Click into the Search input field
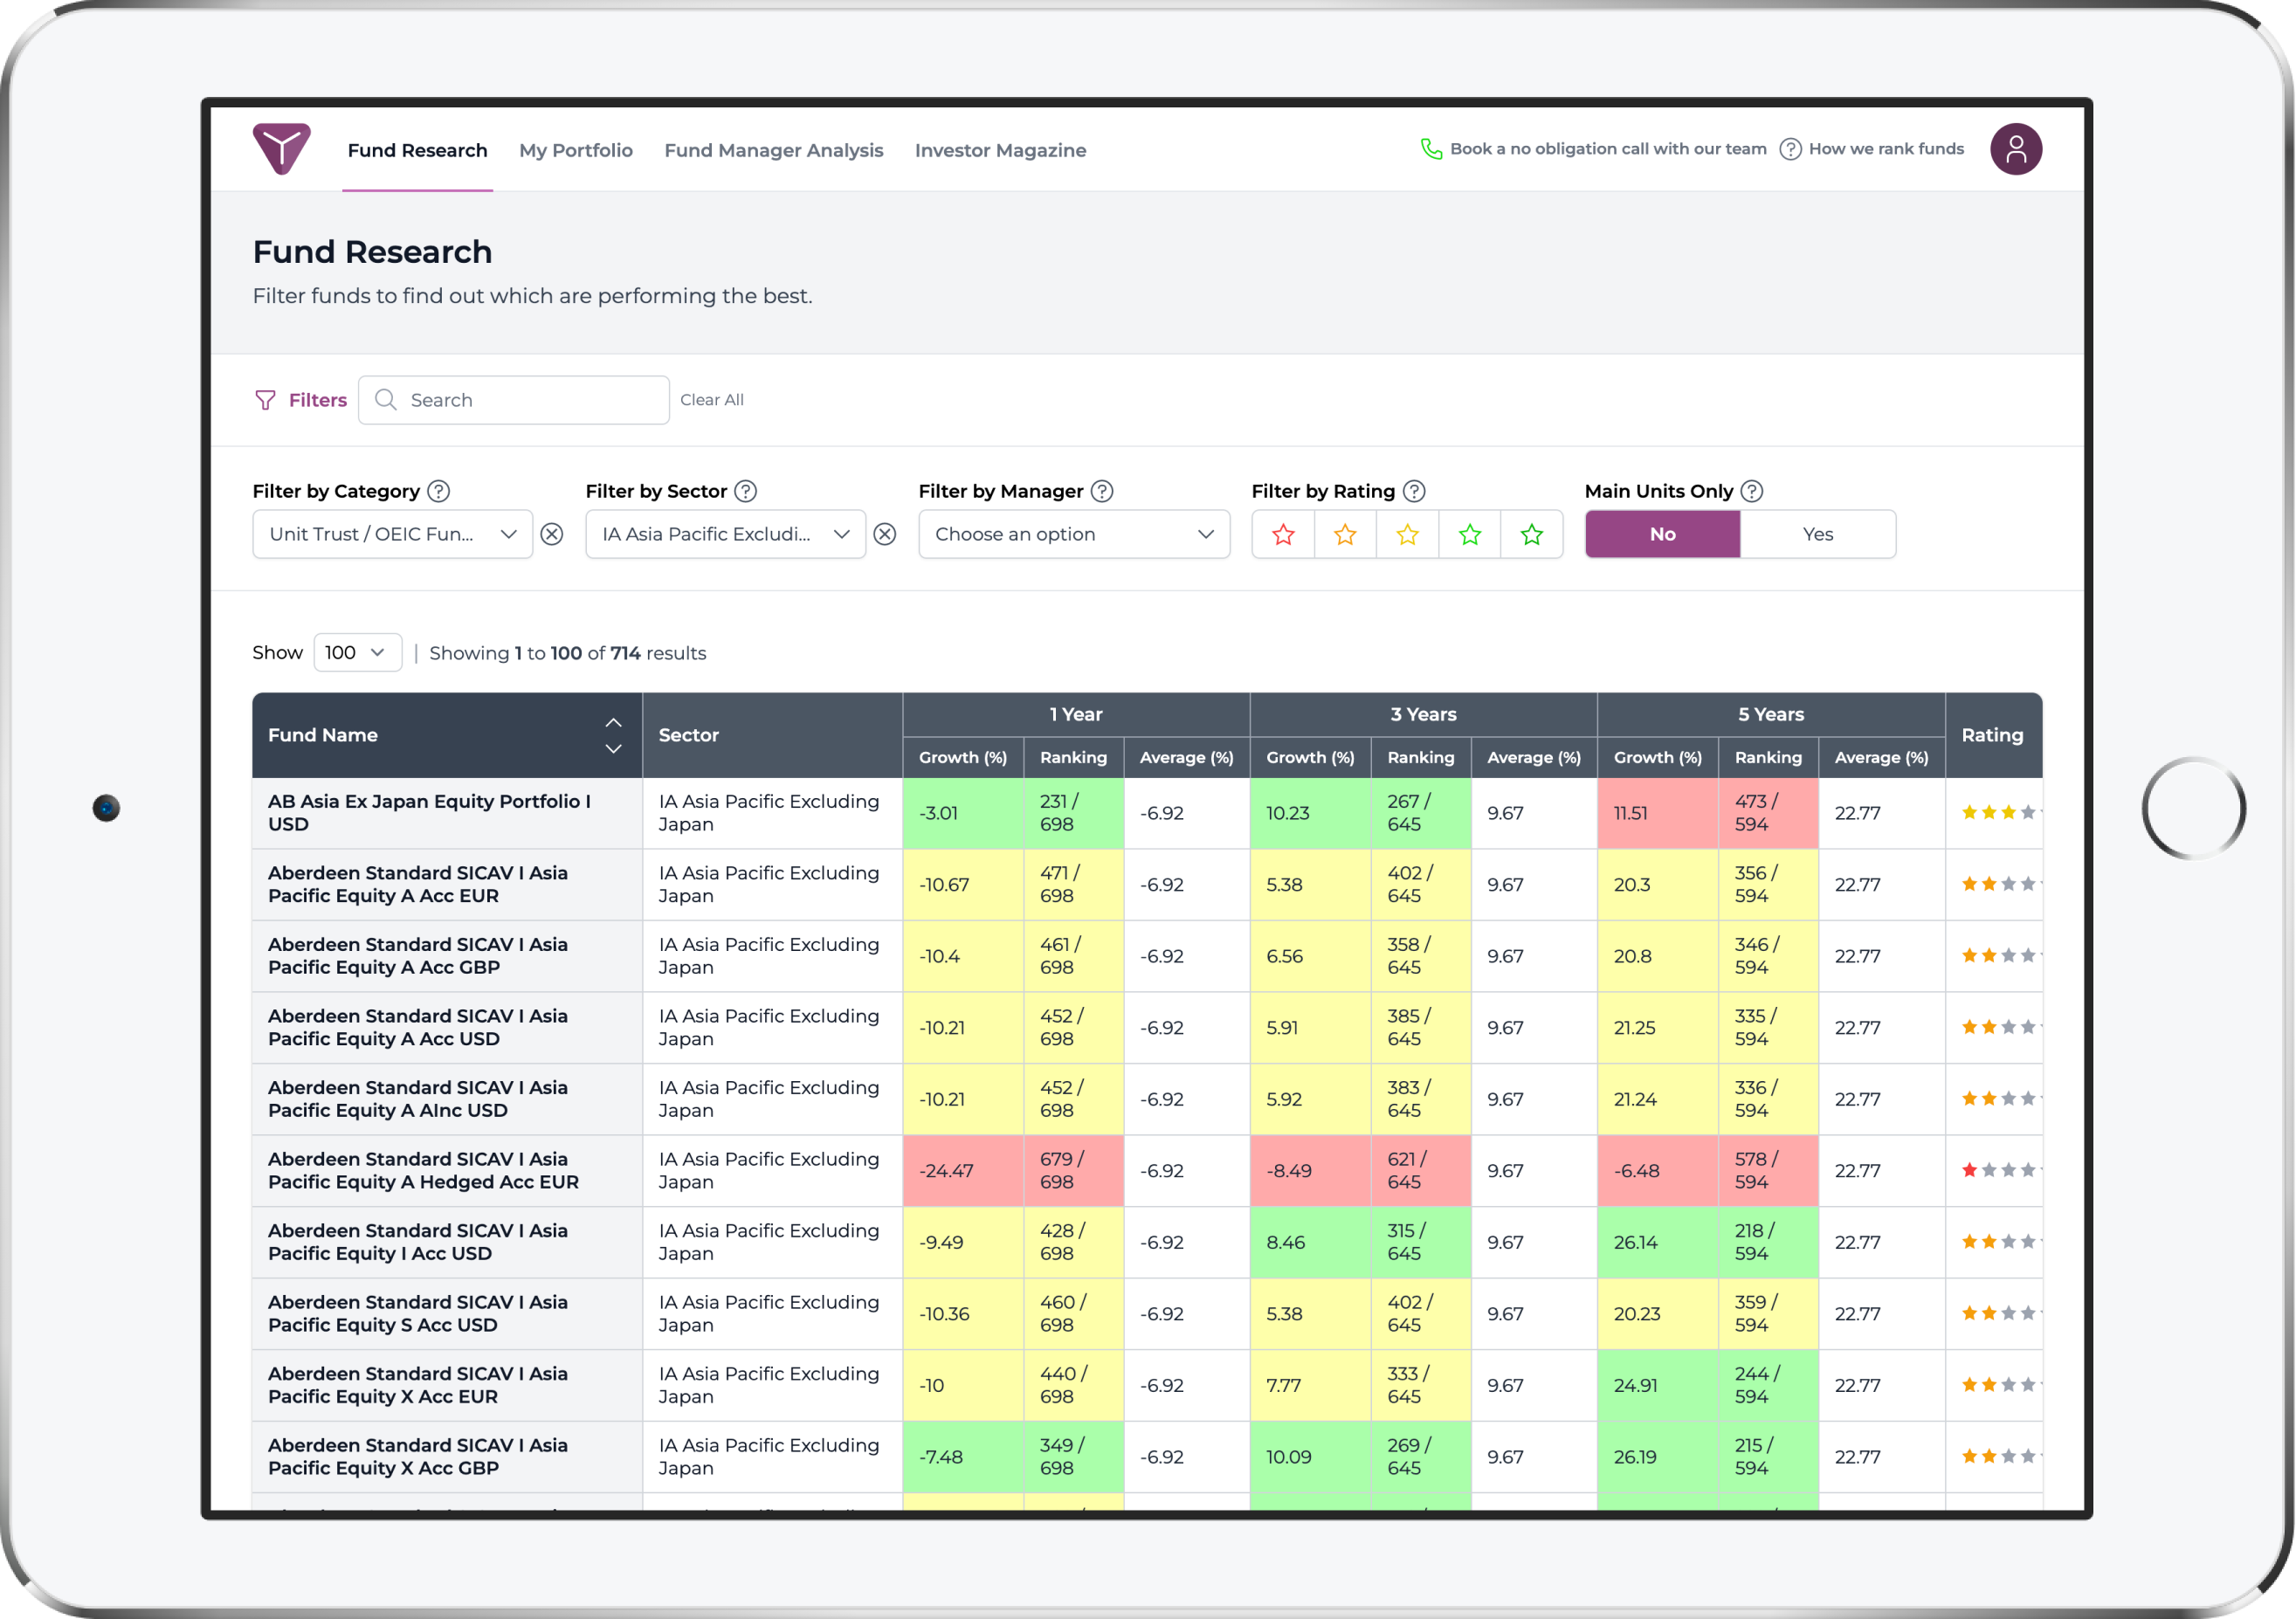Screen dimensions: 2296x1619 [x=514, y=400]
